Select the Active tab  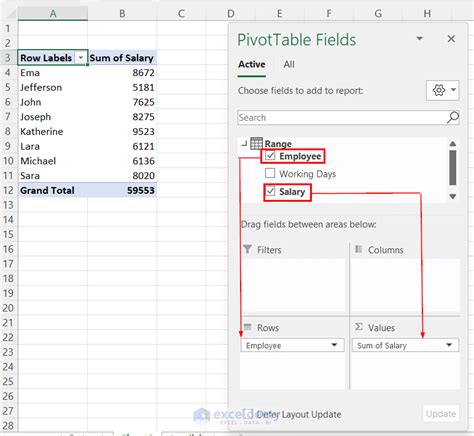tap(252, 64)
